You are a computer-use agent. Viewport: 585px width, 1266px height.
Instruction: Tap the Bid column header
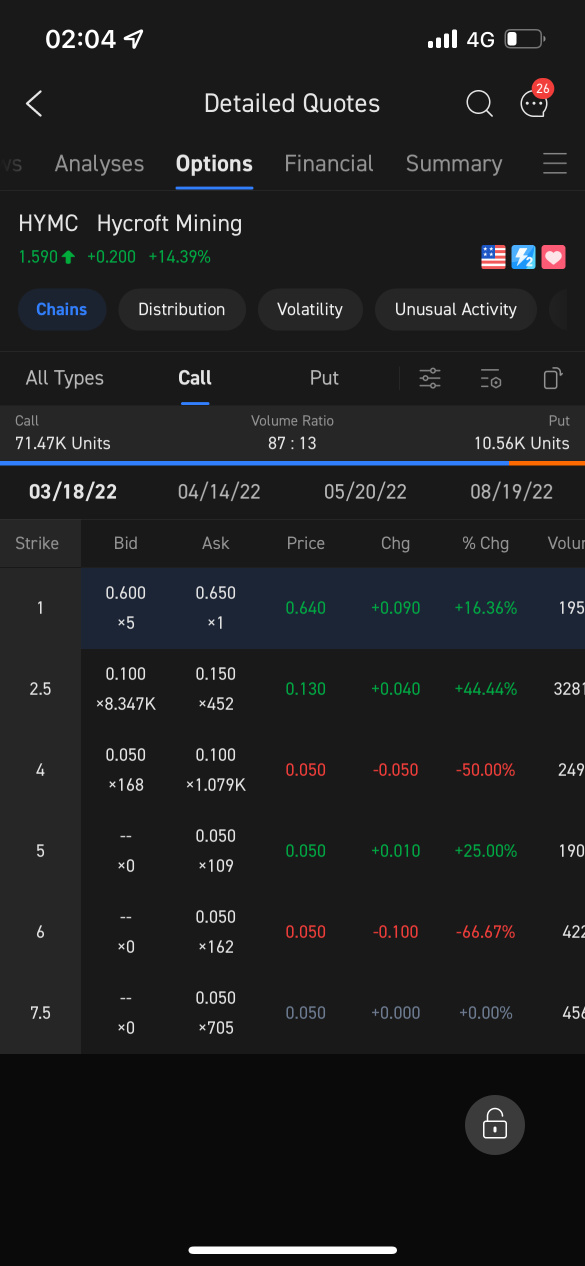pyautogui.click(x=126, y=543)
